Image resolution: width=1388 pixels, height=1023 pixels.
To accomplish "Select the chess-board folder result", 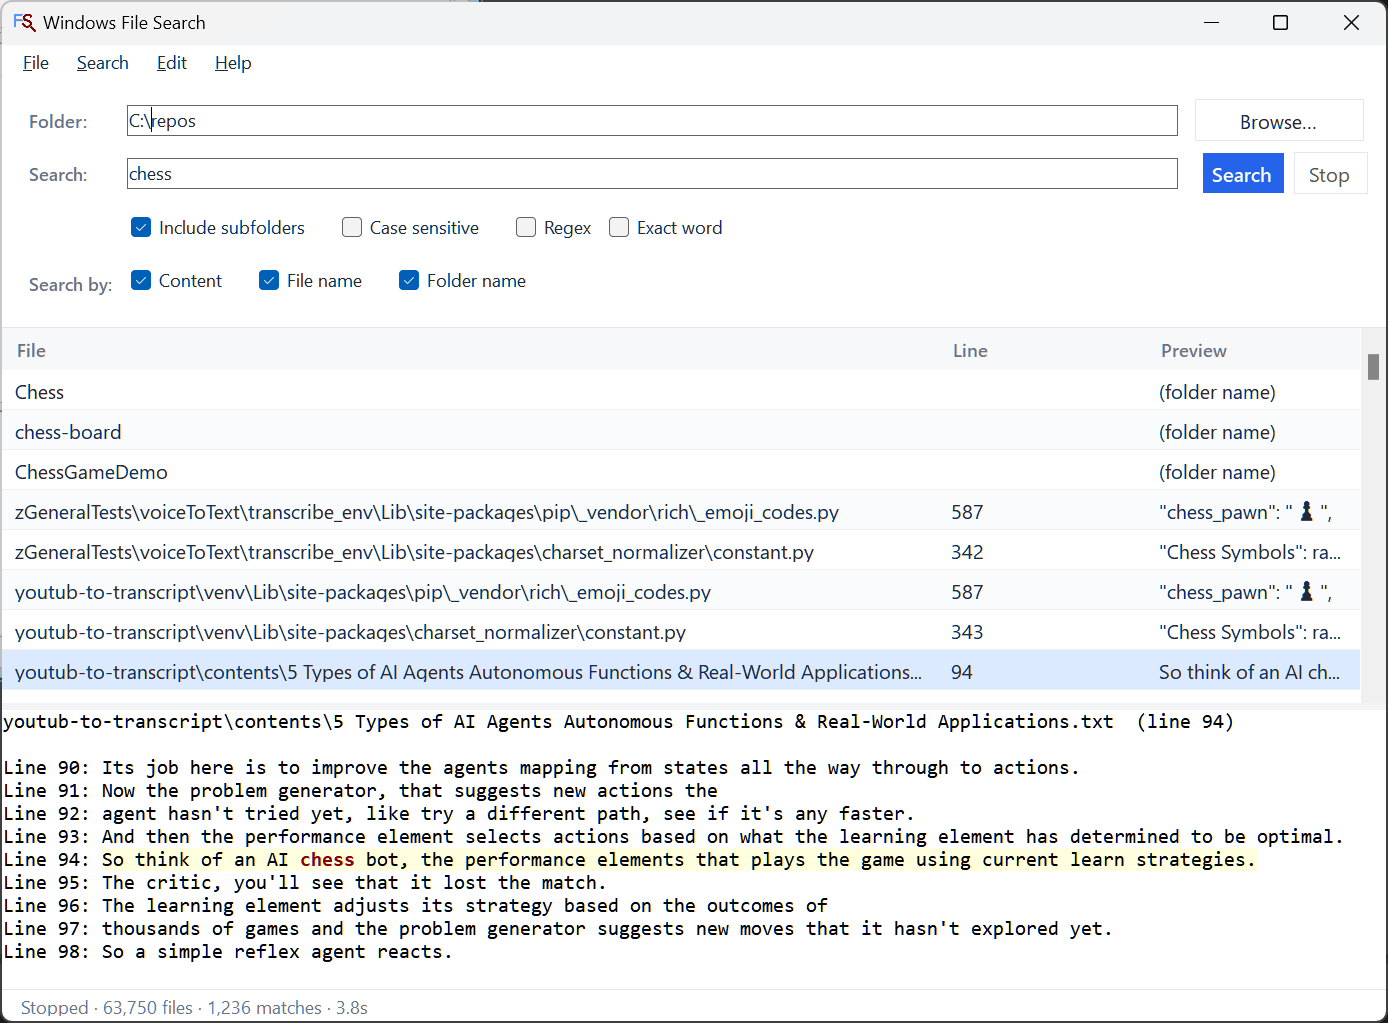I will (681, 432).
